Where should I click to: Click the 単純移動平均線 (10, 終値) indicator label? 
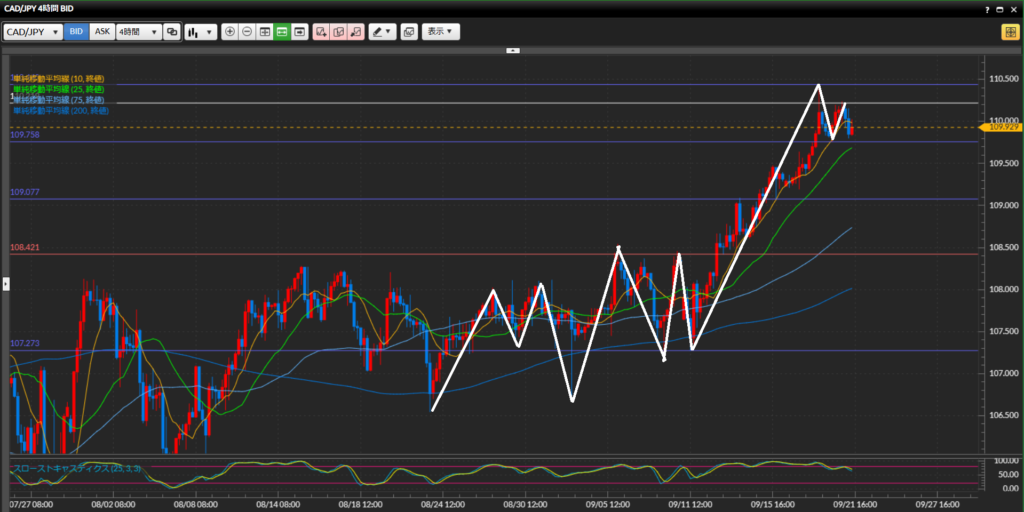click(x=58, y=78)
